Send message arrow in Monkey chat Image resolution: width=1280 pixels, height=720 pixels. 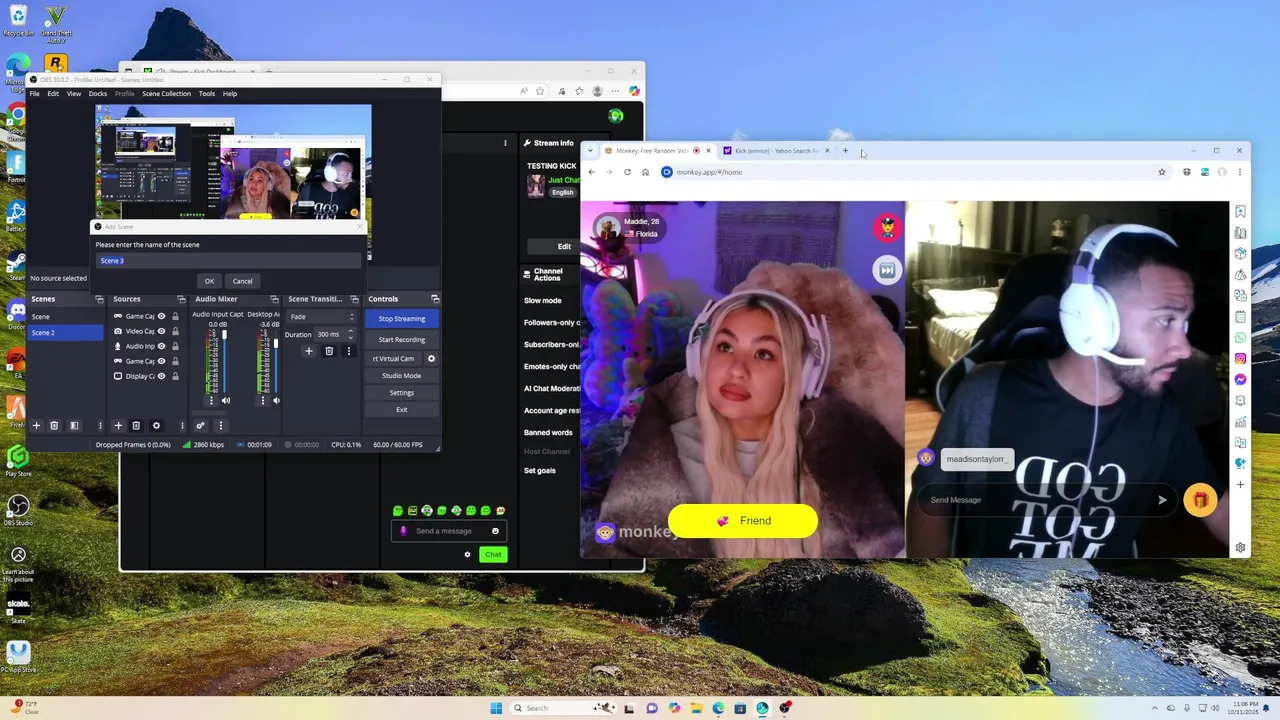pos(1162,500)
